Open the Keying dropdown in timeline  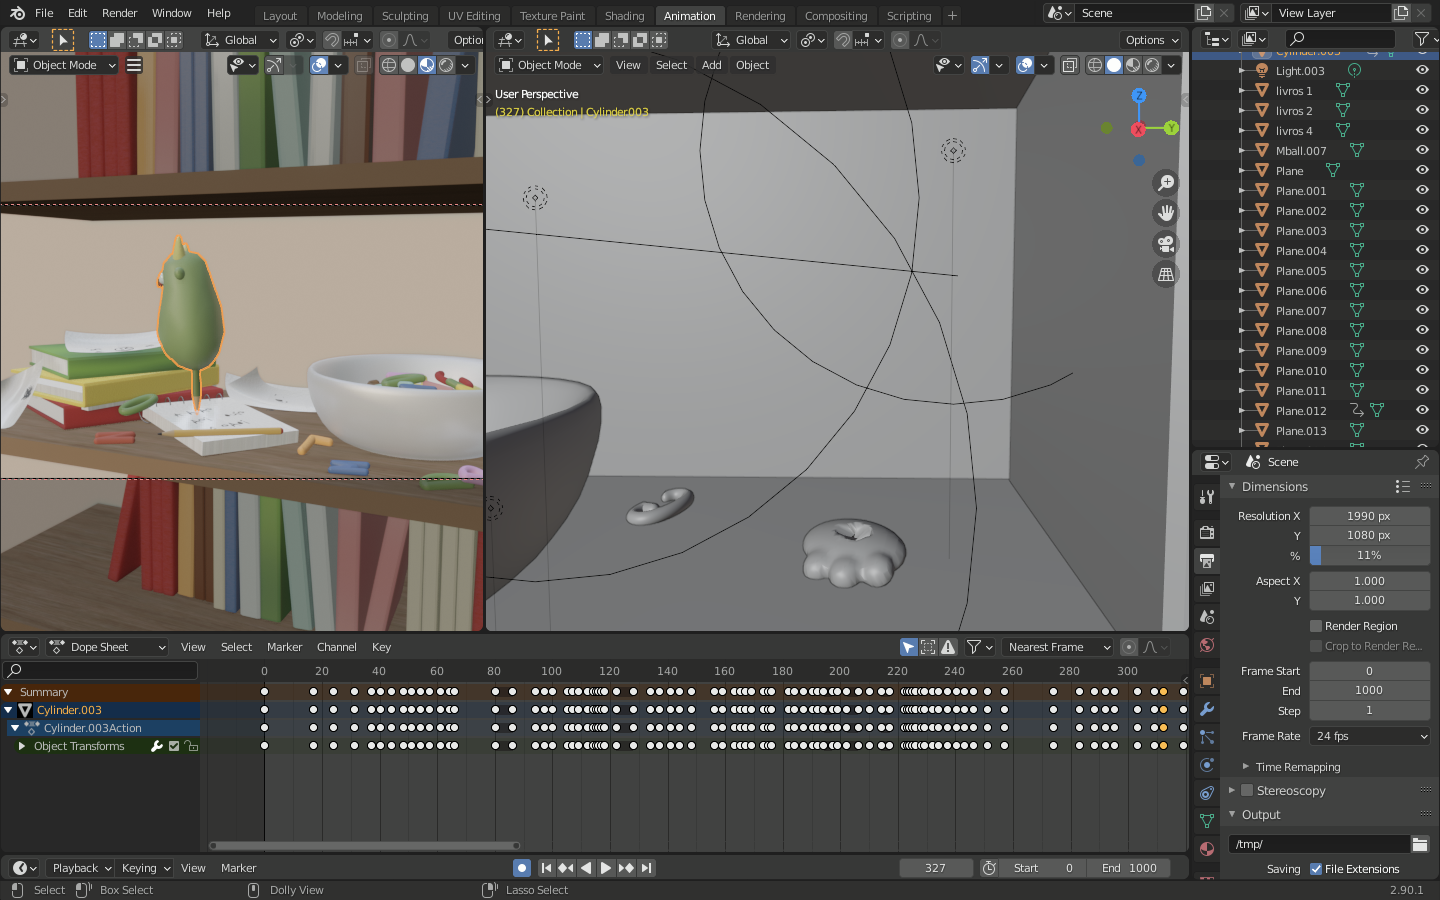pyautogui.click(x=144, y=868)
